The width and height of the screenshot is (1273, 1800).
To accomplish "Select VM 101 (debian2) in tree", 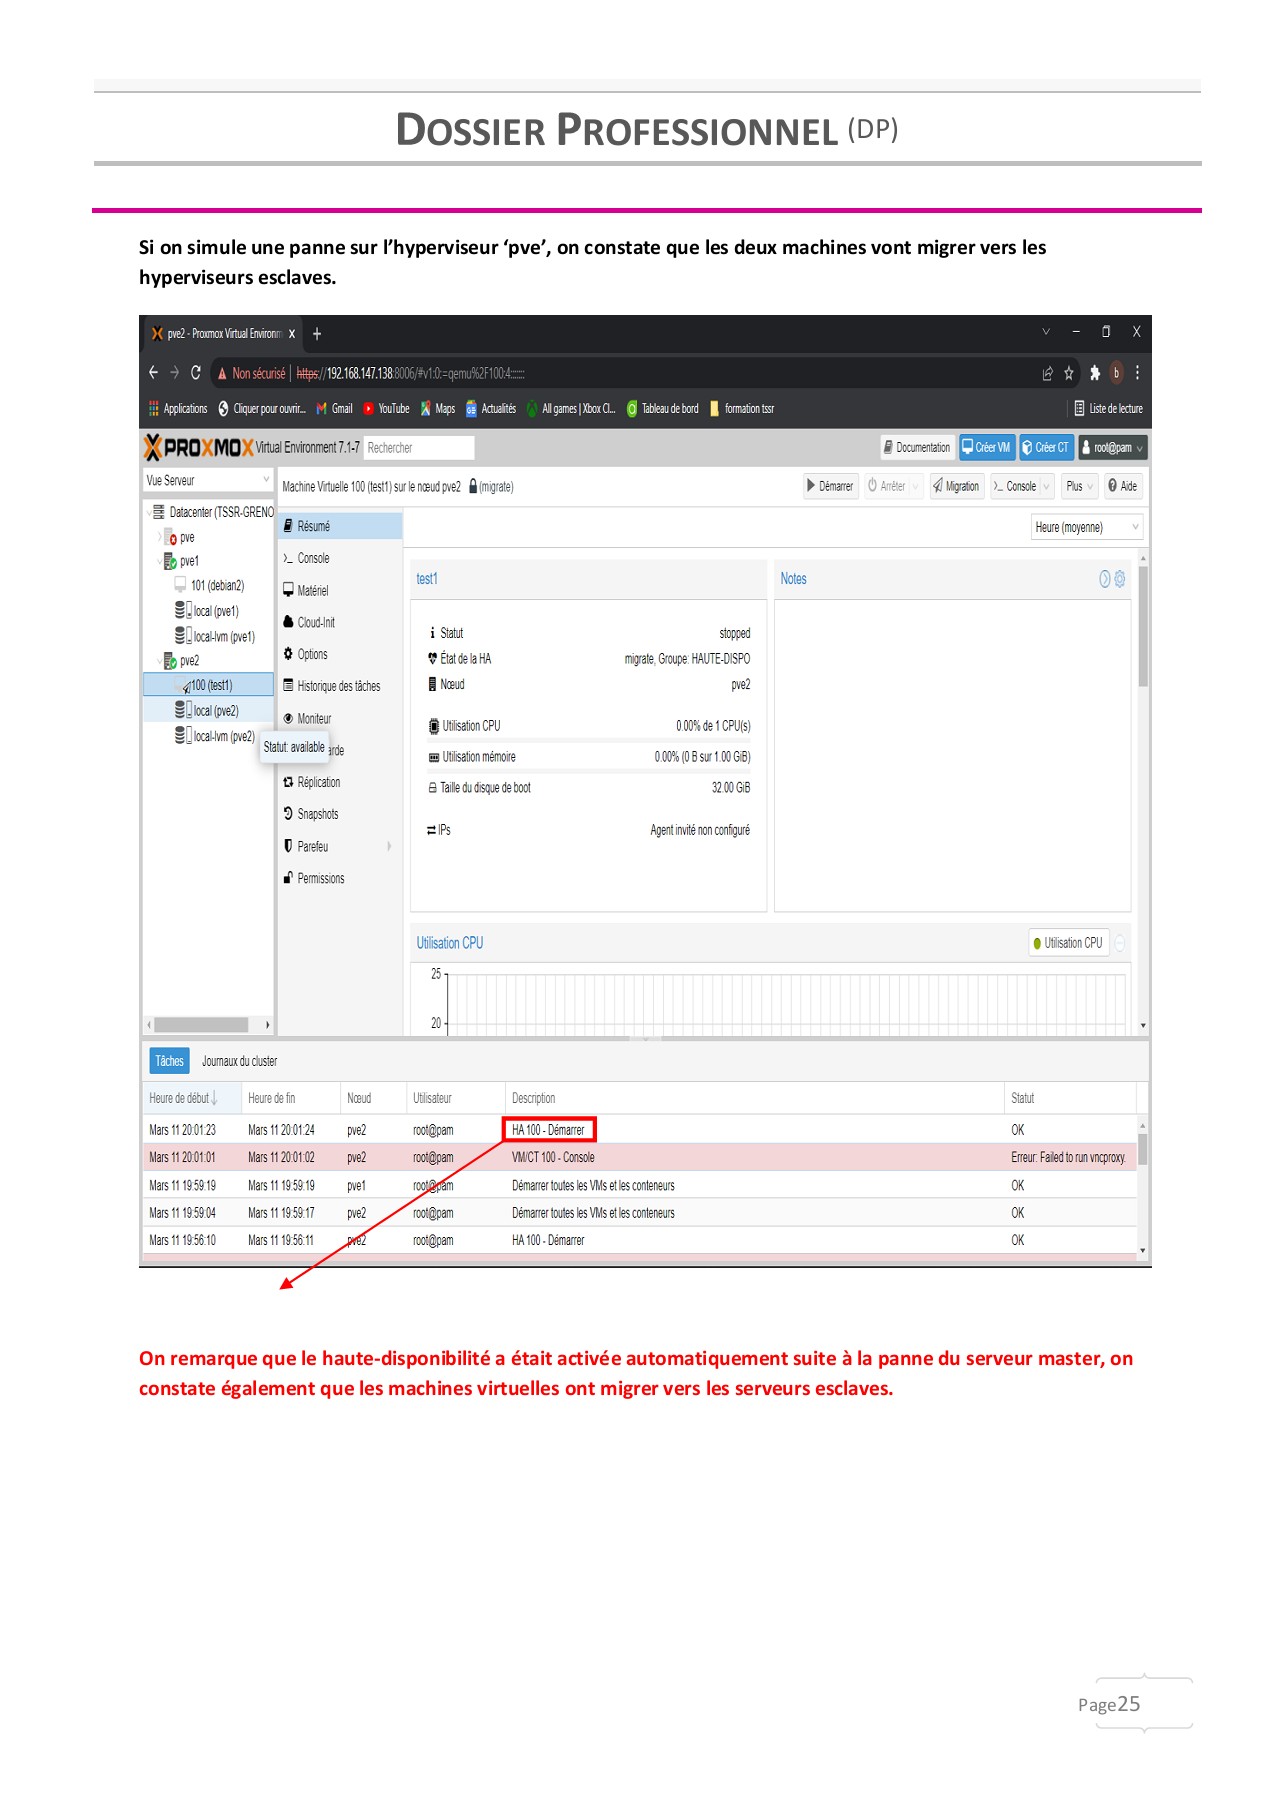I will [216, 586].
